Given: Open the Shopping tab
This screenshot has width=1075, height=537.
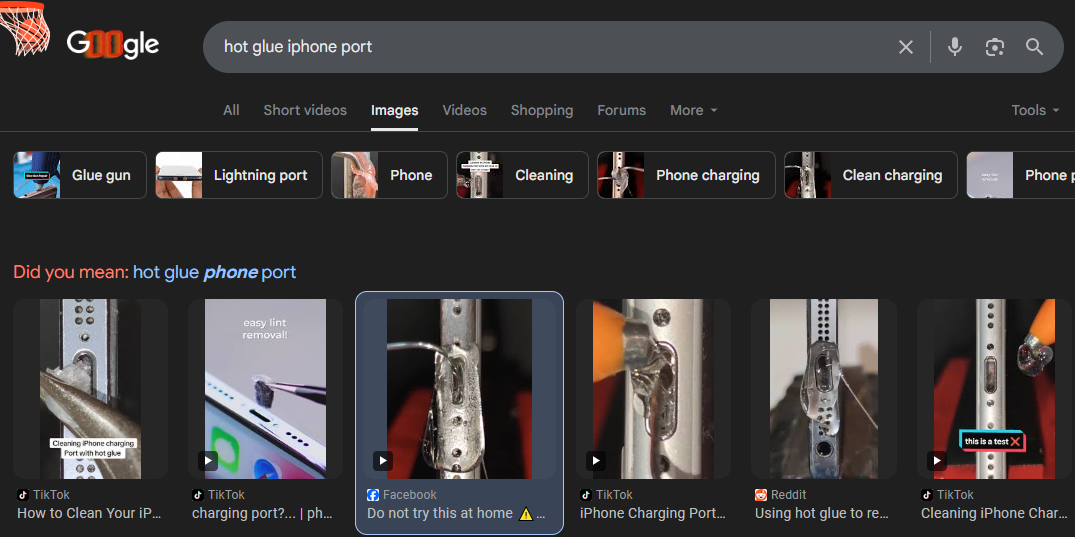Looking at the screenshot, I should 542,110.
